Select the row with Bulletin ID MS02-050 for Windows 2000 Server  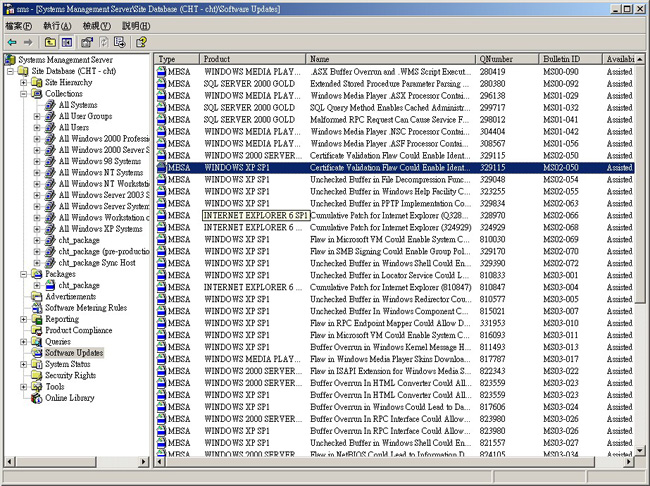click(x=395, y=156)
